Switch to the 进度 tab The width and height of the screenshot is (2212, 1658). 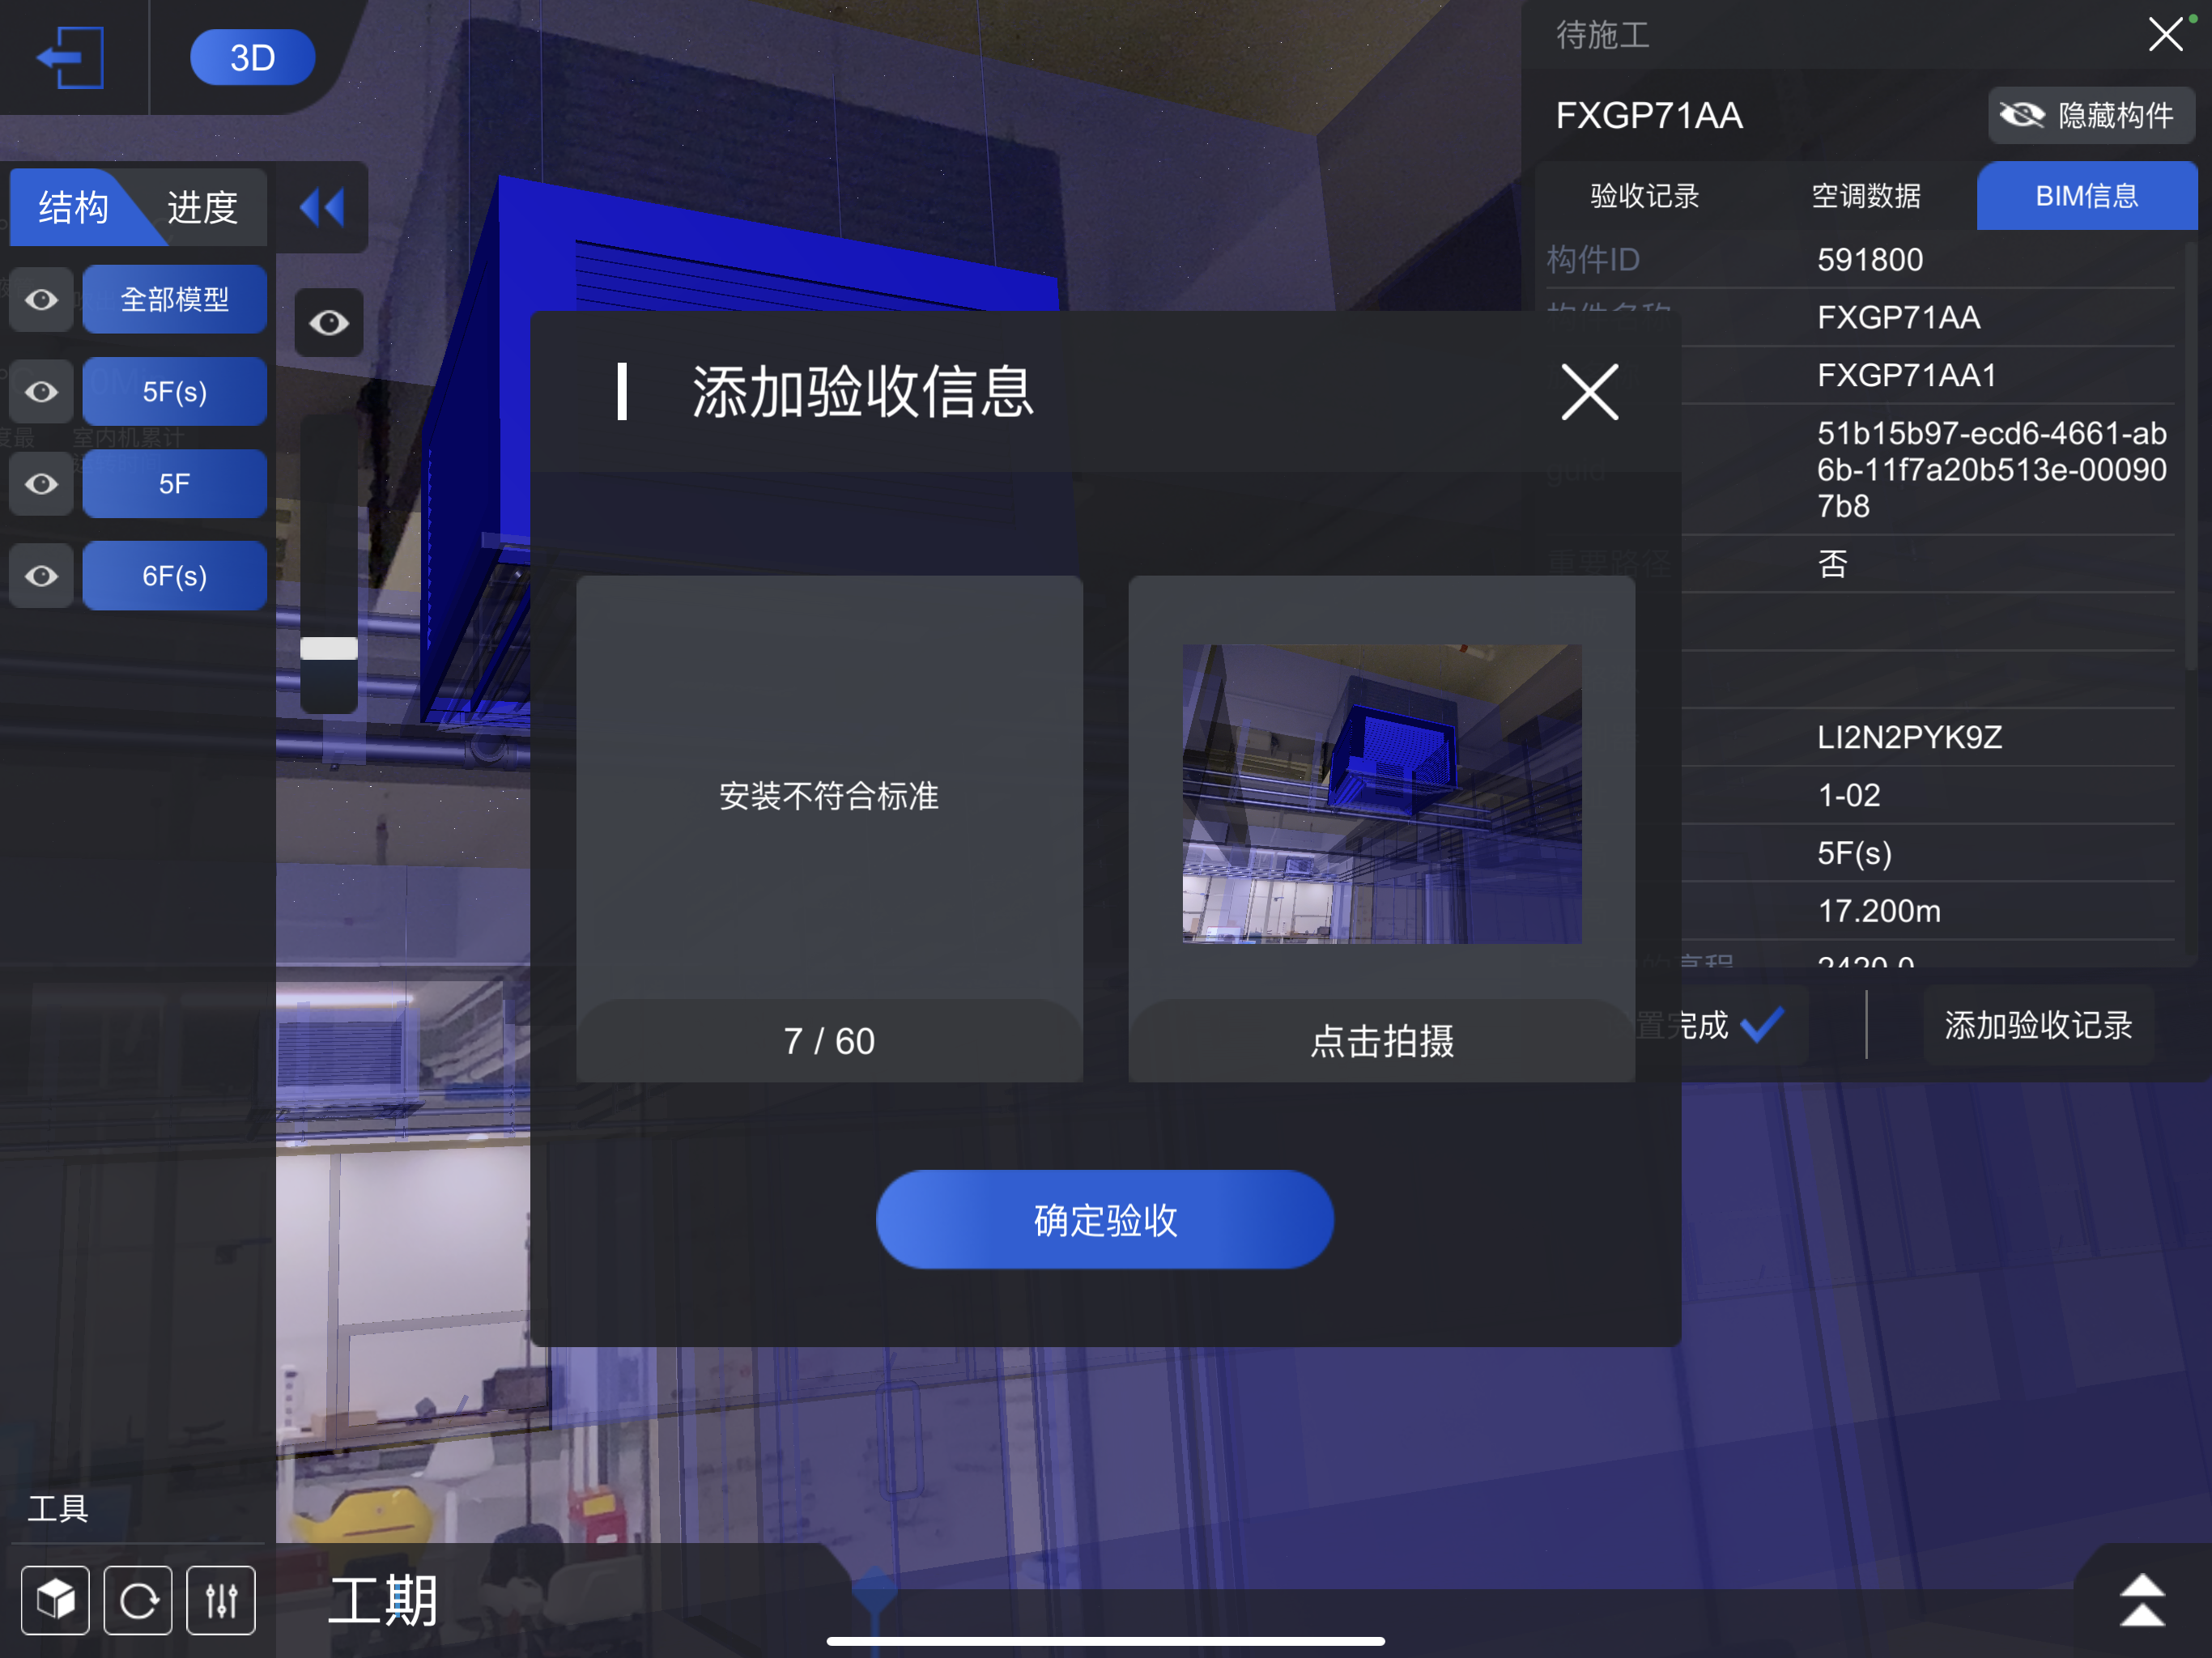tap(203, 207)
